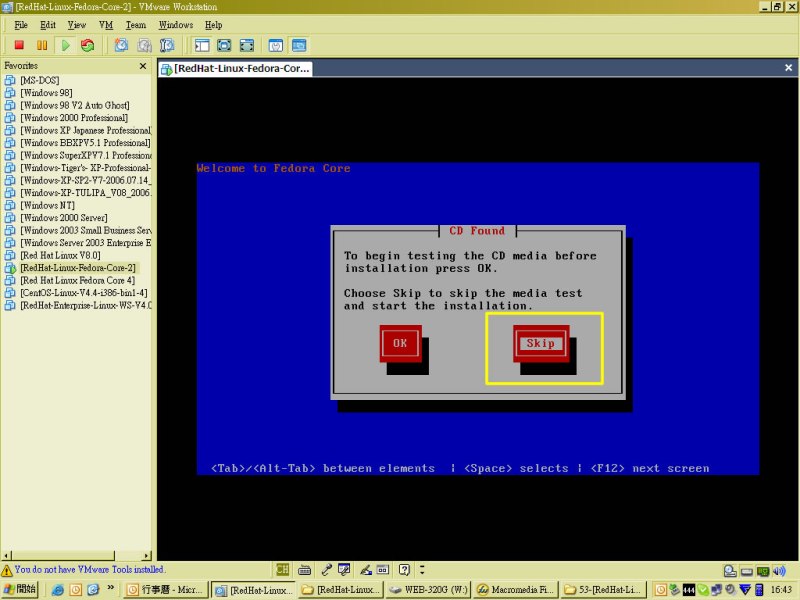Click the Quick Switch mode icon
The height and width of the screenshot is (600, 800).
click(246, 45)
